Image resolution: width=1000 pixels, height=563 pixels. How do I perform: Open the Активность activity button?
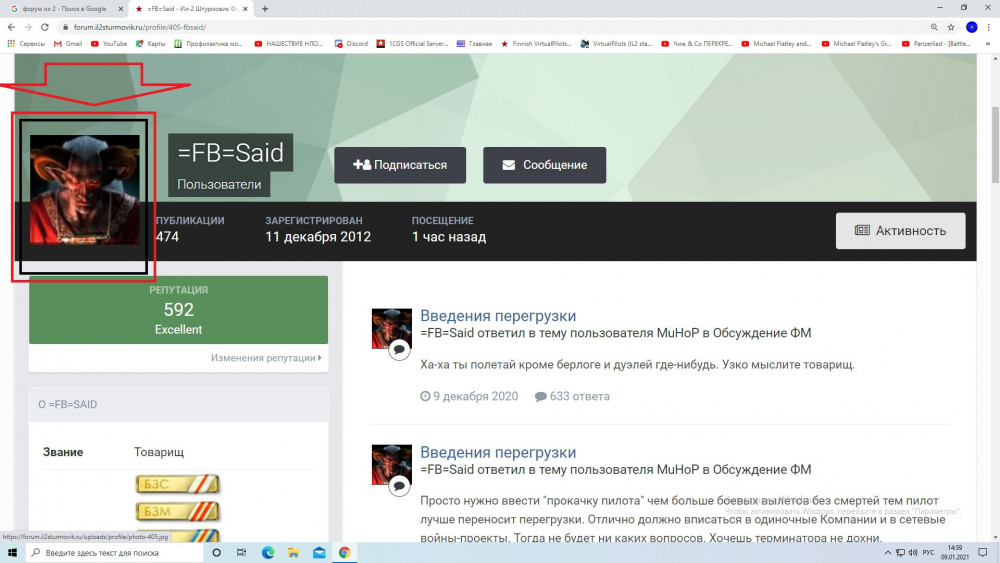(x=901, y=231)
